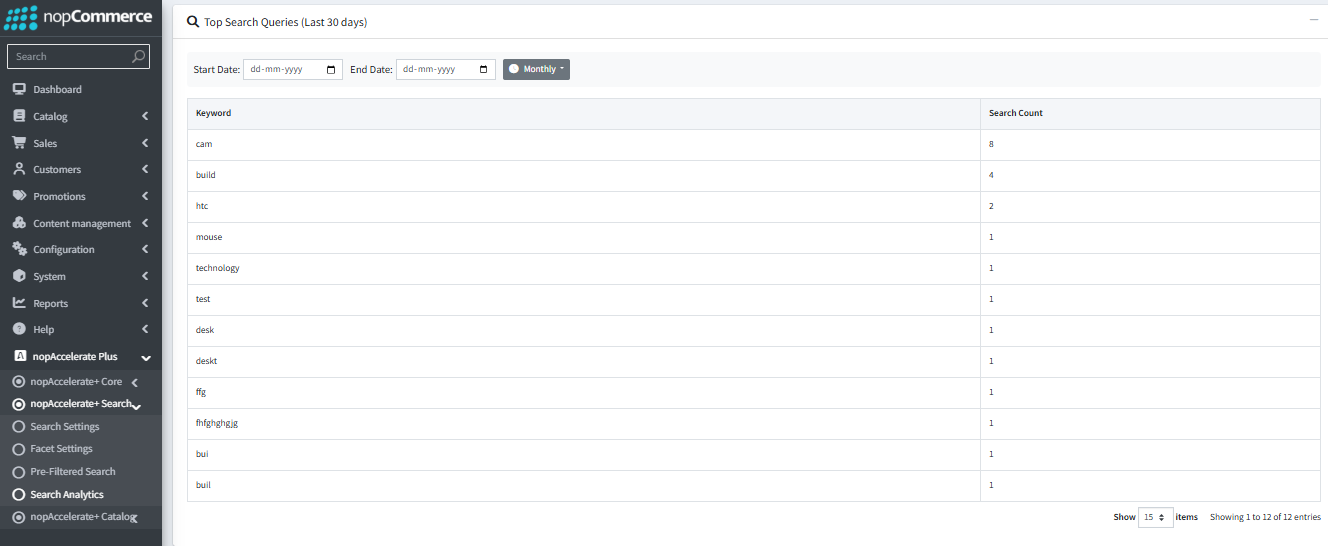Click the nopAccelerate+ Catalog dot icon

tap(18, 517)
